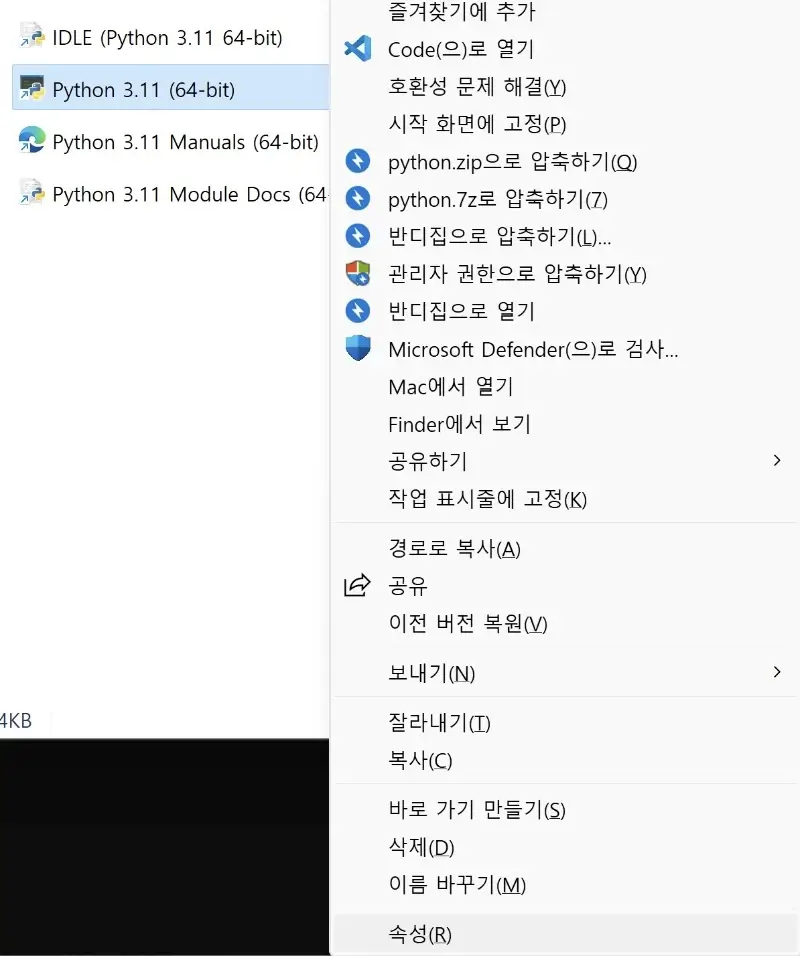
Task: Click the 관리자 권한으로 압축하기 shield icon
Action: (x=358, y=274)
